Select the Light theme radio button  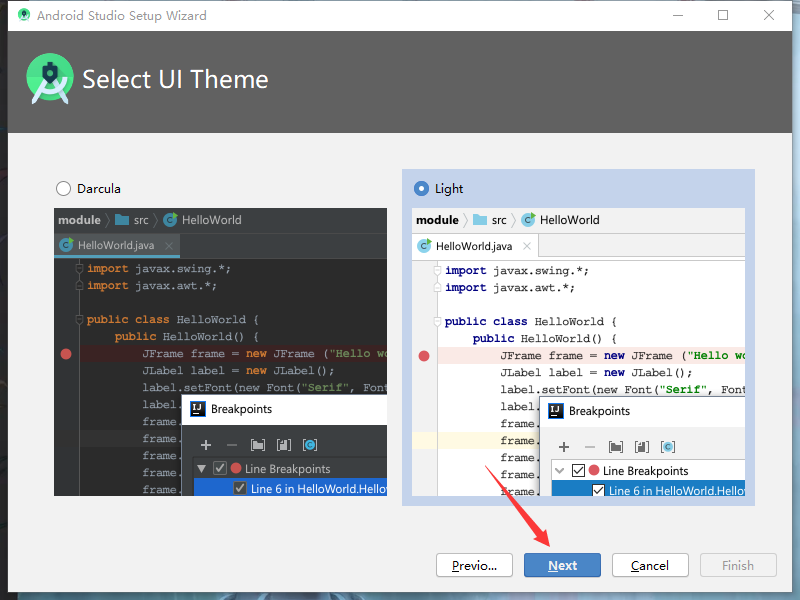click(x=421, y=189)
